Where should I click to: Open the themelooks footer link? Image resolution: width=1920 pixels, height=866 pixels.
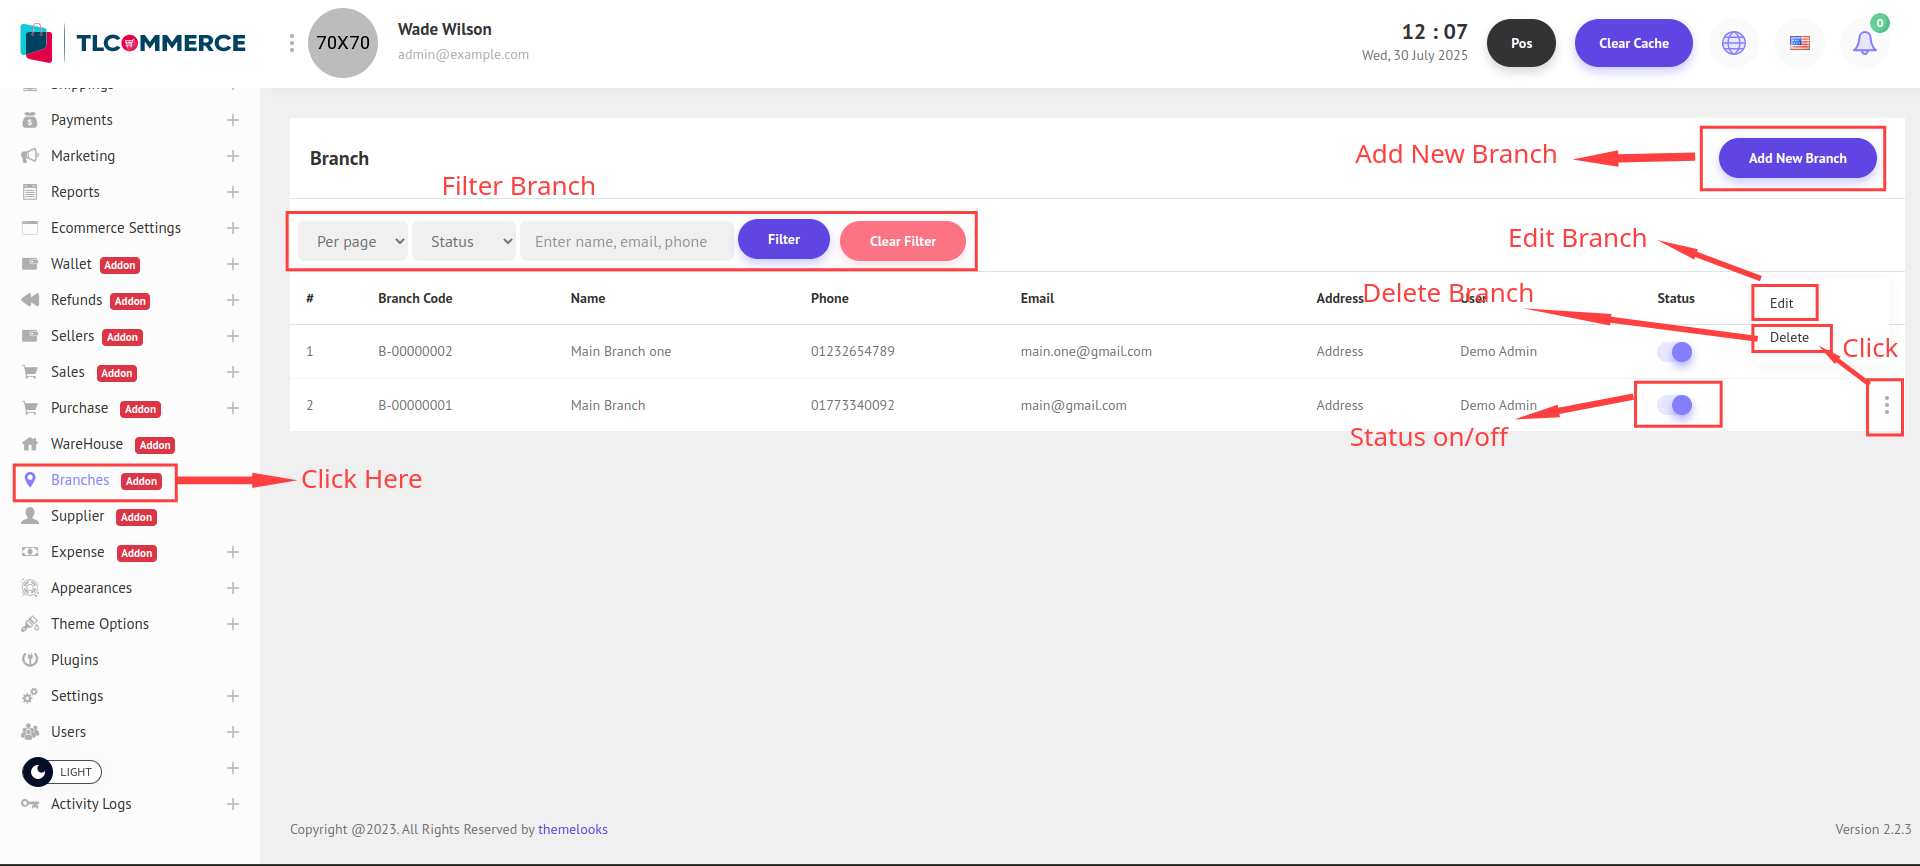(572, 829)
